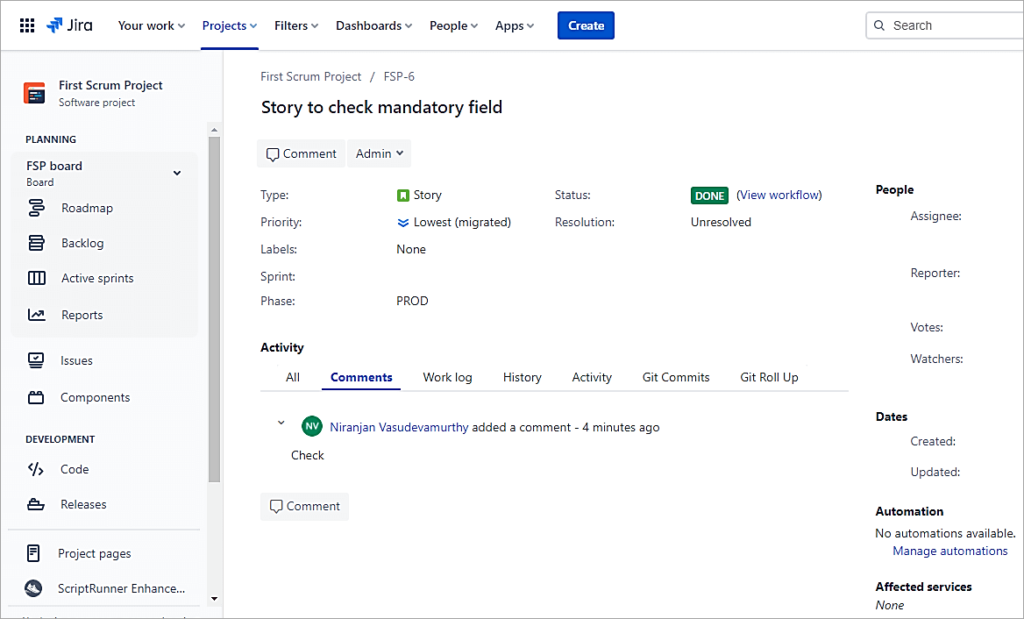Open Active sprints
This screenshot has width=1024, height=619.
97,278
